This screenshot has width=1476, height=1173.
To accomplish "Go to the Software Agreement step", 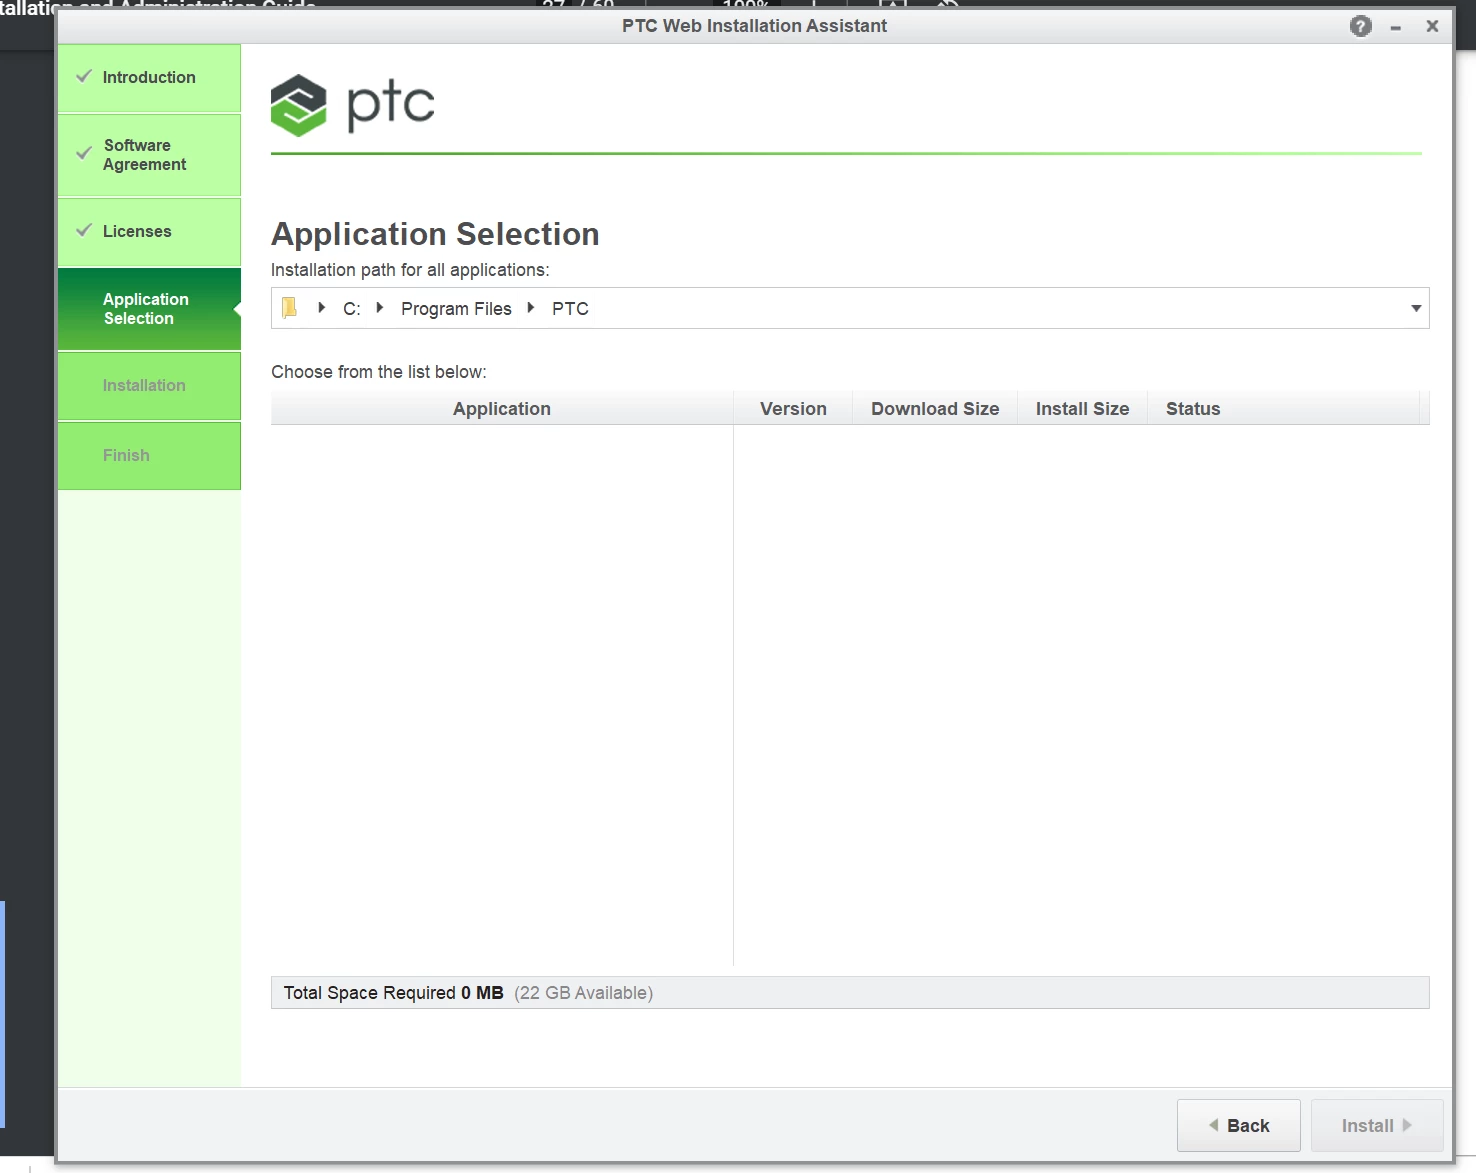I will coord(149,155).
